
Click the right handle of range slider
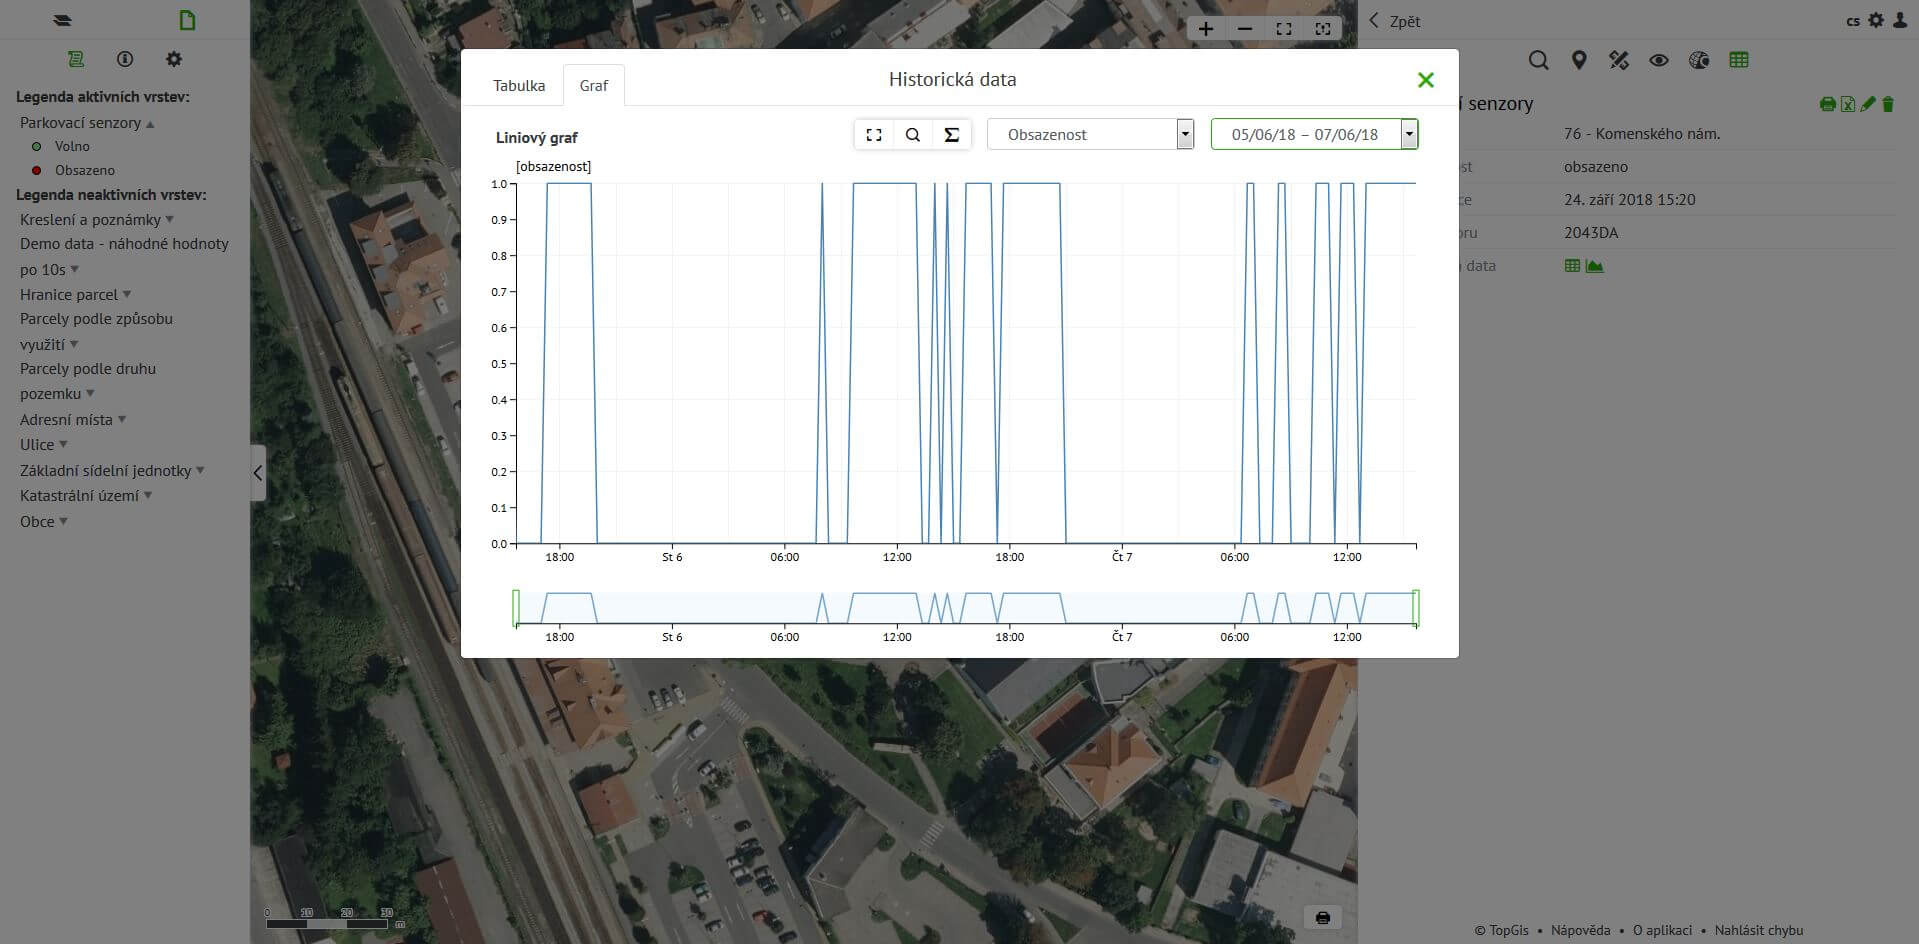[1416, 607]
